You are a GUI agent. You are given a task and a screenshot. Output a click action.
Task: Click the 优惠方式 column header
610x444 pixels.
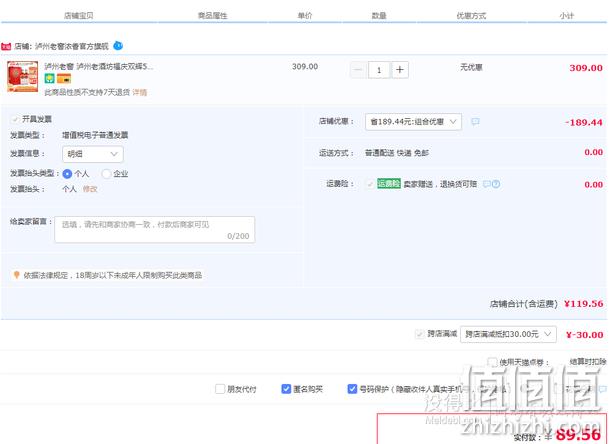click(x=471, y=16)
